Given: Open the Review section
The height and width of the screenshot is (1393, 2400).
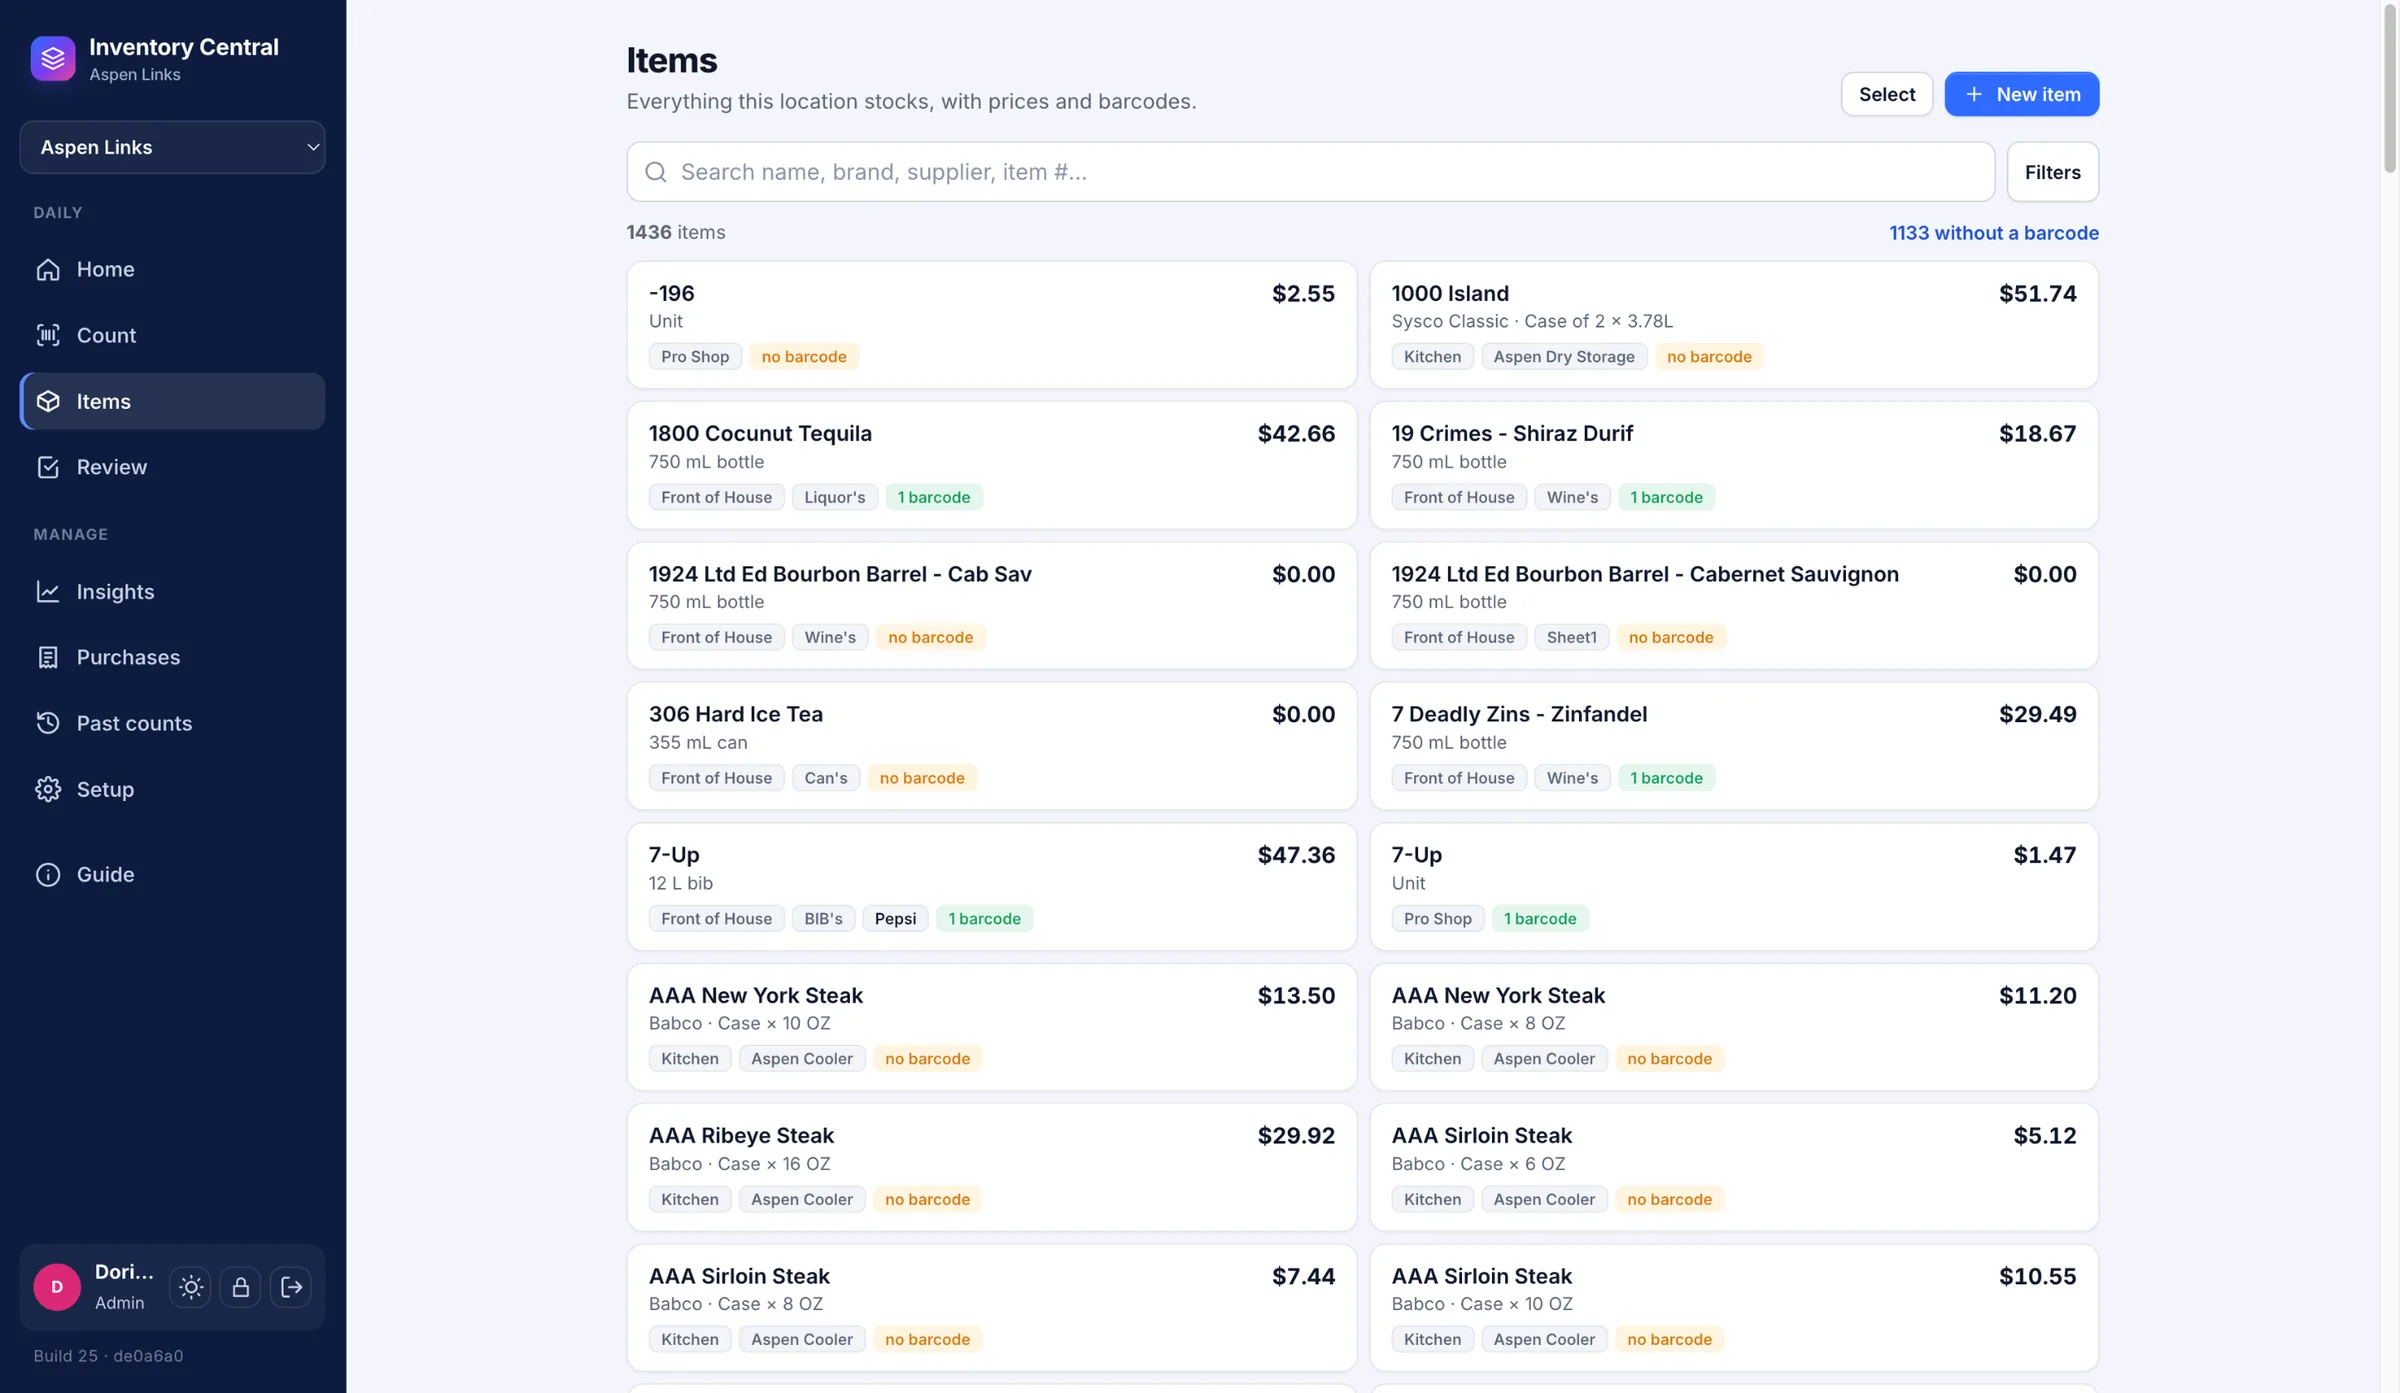Looking at the screenshot, I should [172, 467].
